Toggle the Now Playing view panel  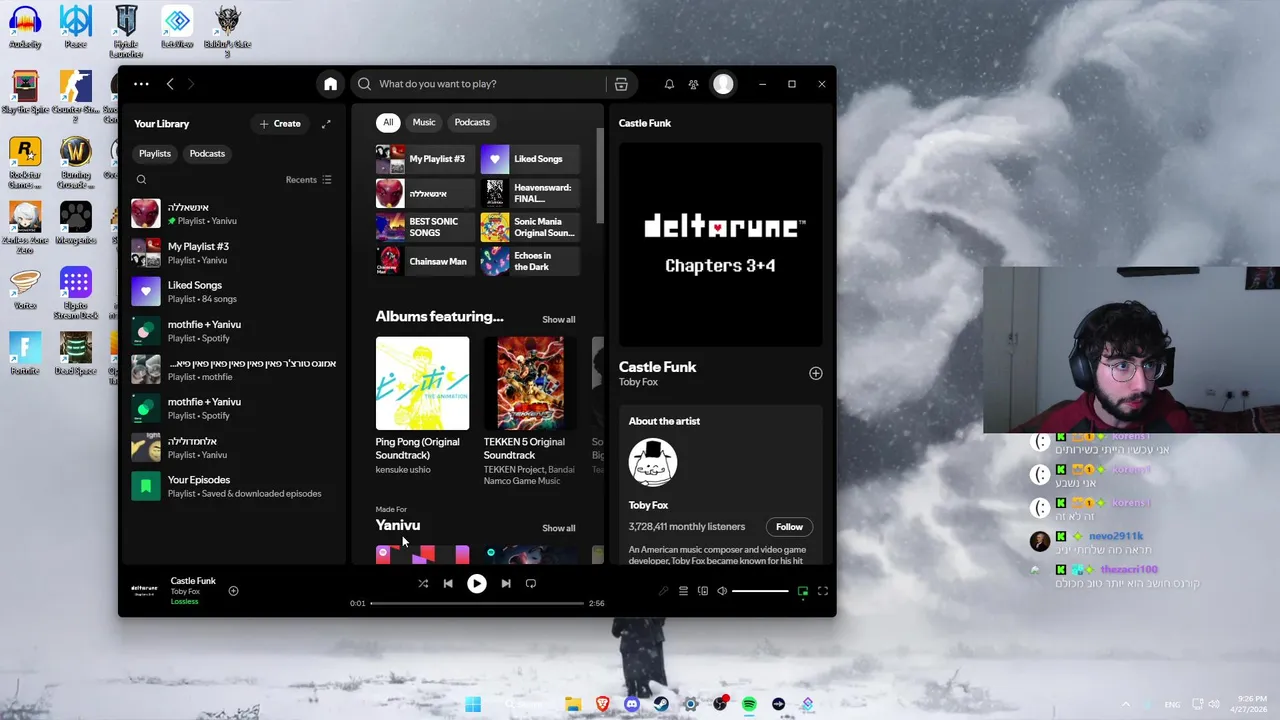coord(802,591)
